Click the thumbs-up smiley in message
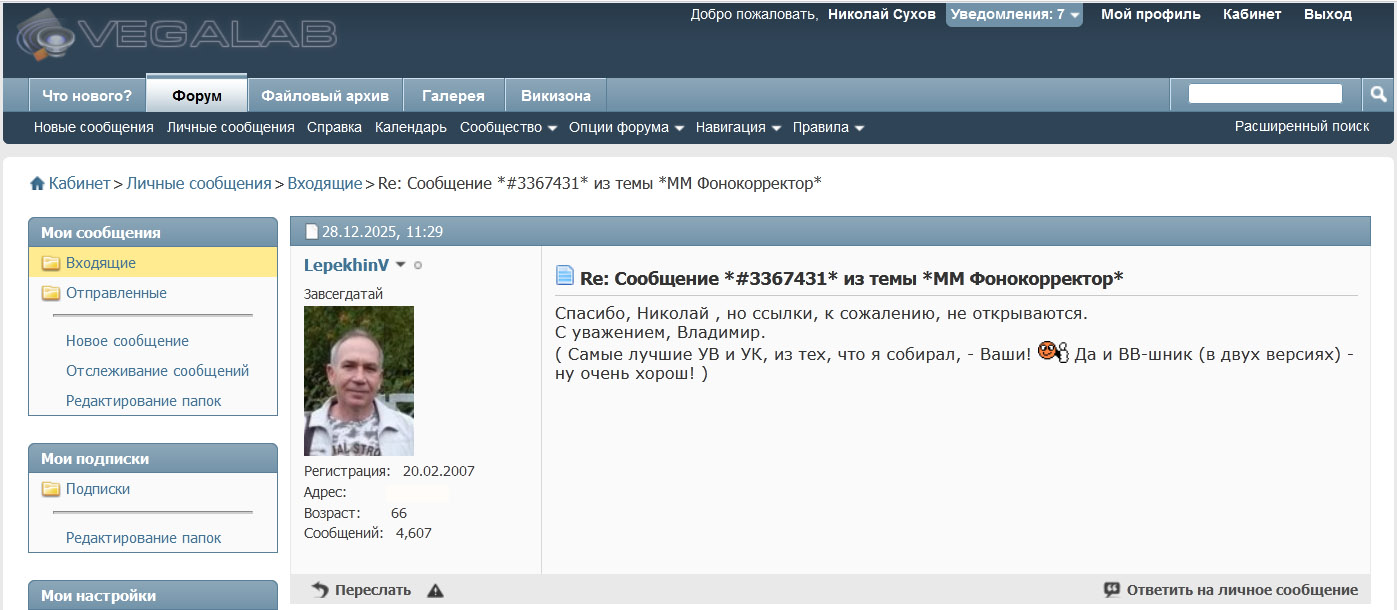 click(1053, 352)
